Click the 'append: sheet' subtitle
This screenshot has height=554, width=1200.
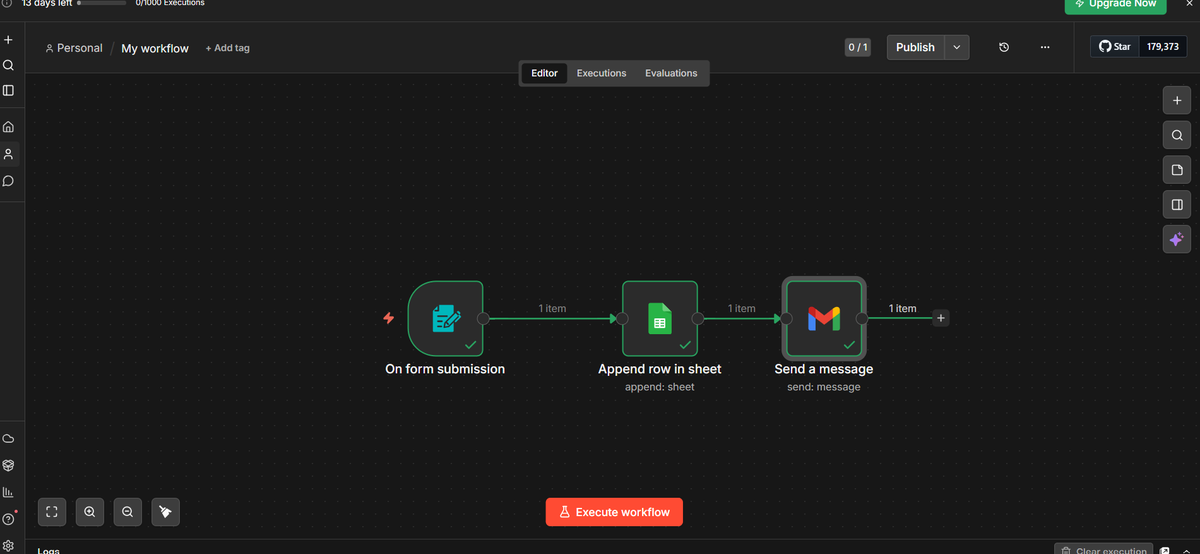(x=660, y=387)
